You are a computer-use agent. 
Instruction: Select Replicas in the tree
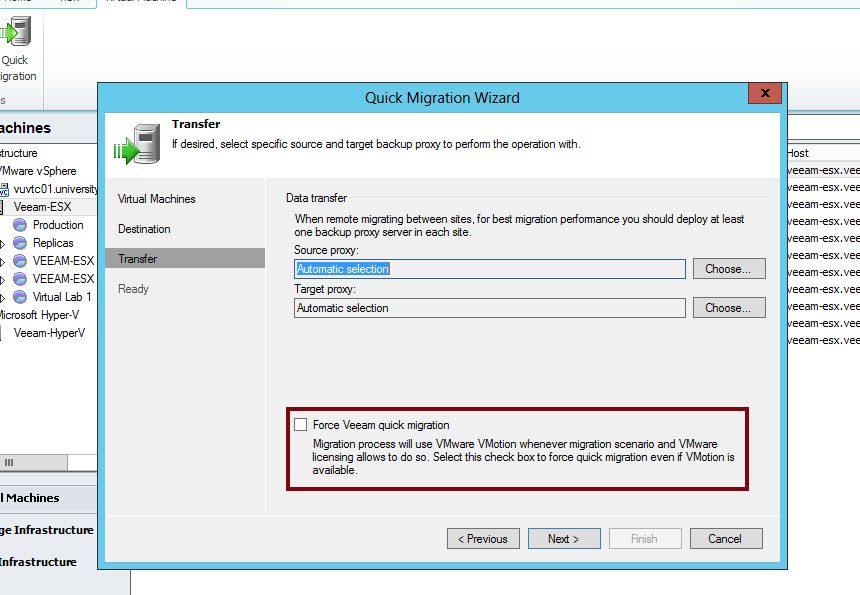coord(53,243)
